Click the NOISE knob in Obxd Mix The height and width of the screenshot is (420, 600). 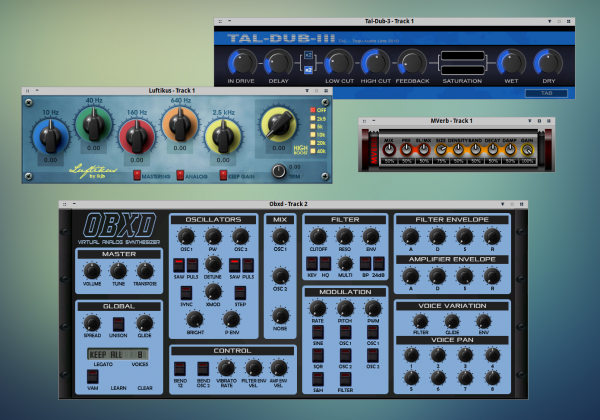(x=280, y=316)
